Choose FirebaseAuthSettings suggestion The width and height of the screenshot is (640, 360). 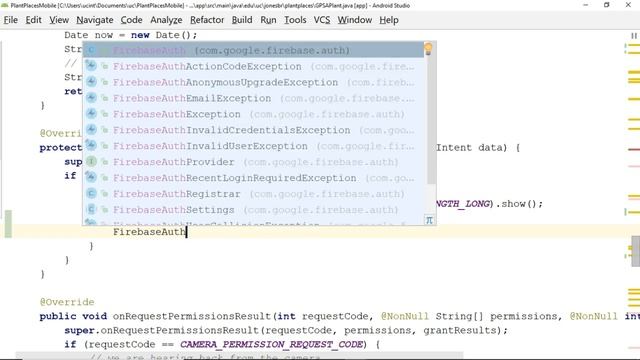pos(253,209)
